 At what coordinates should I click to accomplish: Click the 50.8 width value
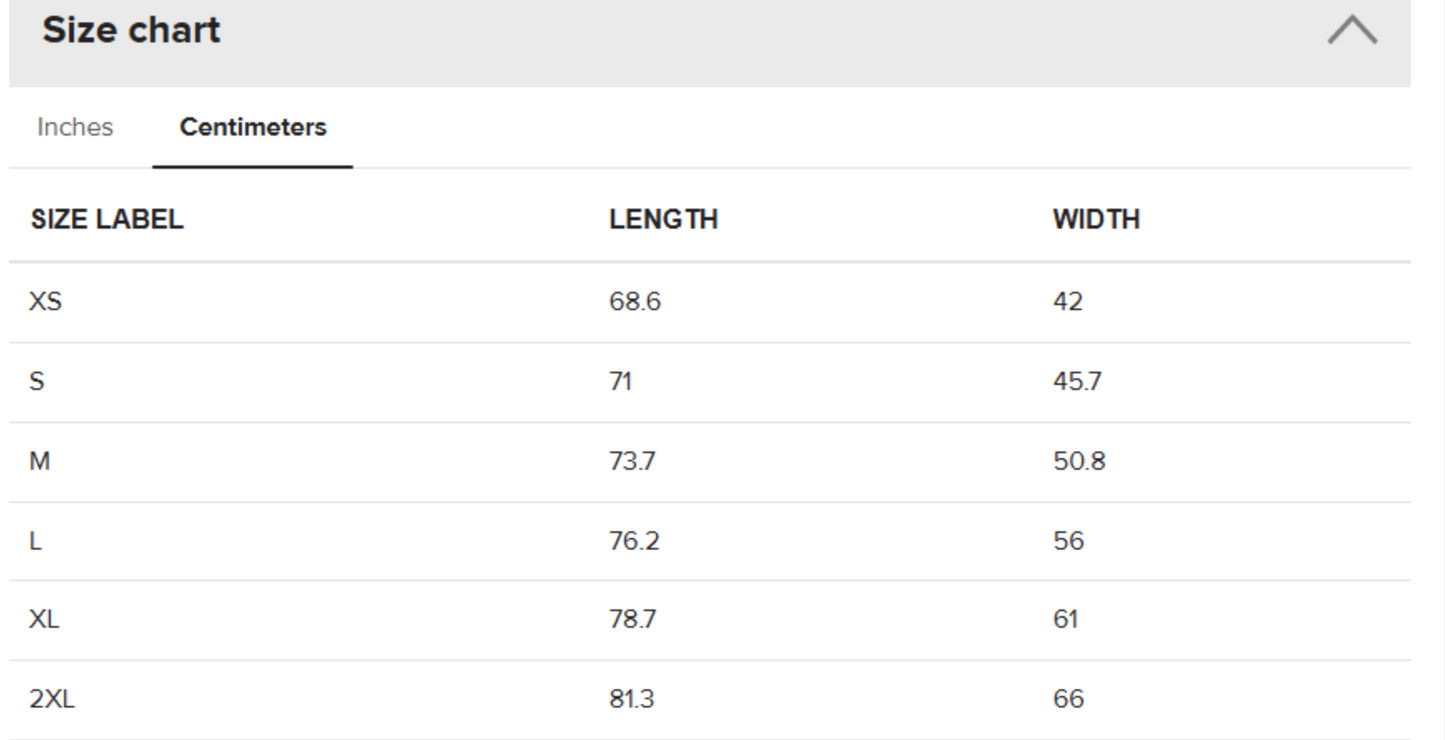pos(1079,461)
